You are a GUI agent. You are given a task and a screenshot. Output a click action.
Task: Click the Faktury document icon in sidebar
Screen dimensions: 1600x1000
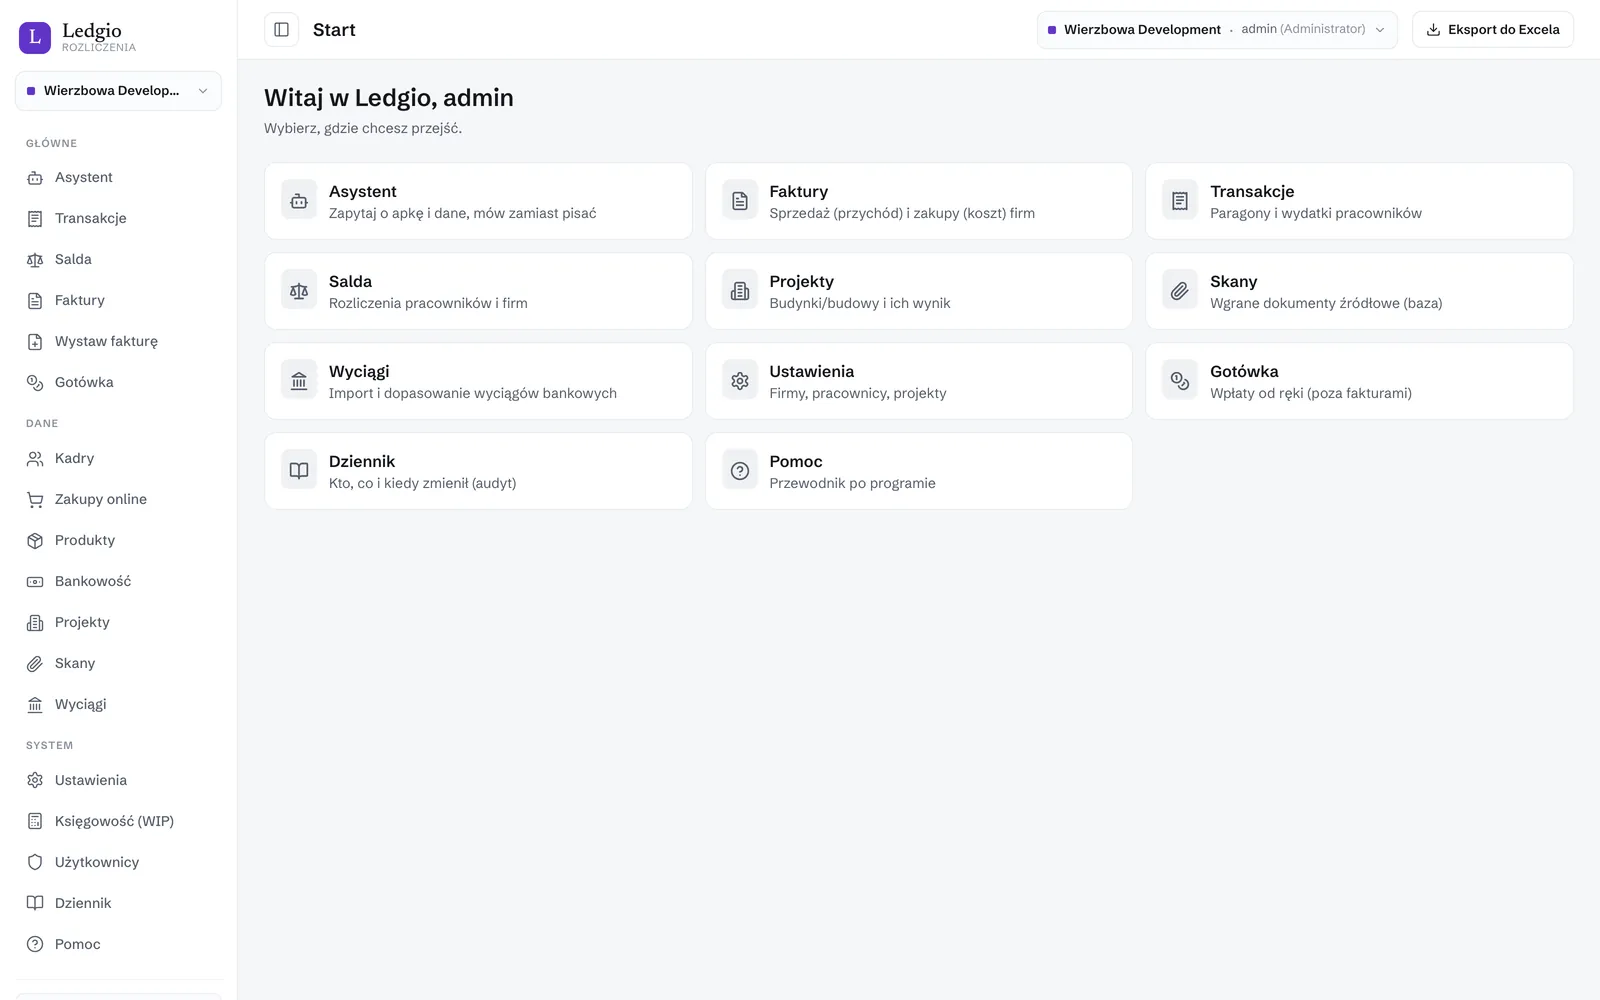(x=35, y=301)
